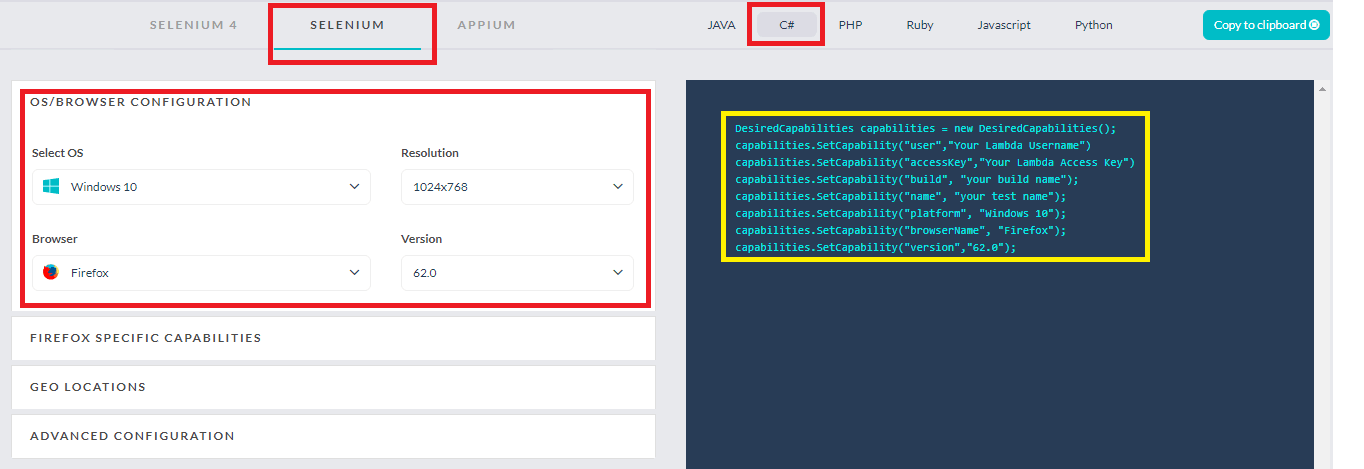Image resolution: width=1364 pixels, height=469 pixels.
Task: Expand the Advanced Configuration section
Action: [x=333, y=436]
